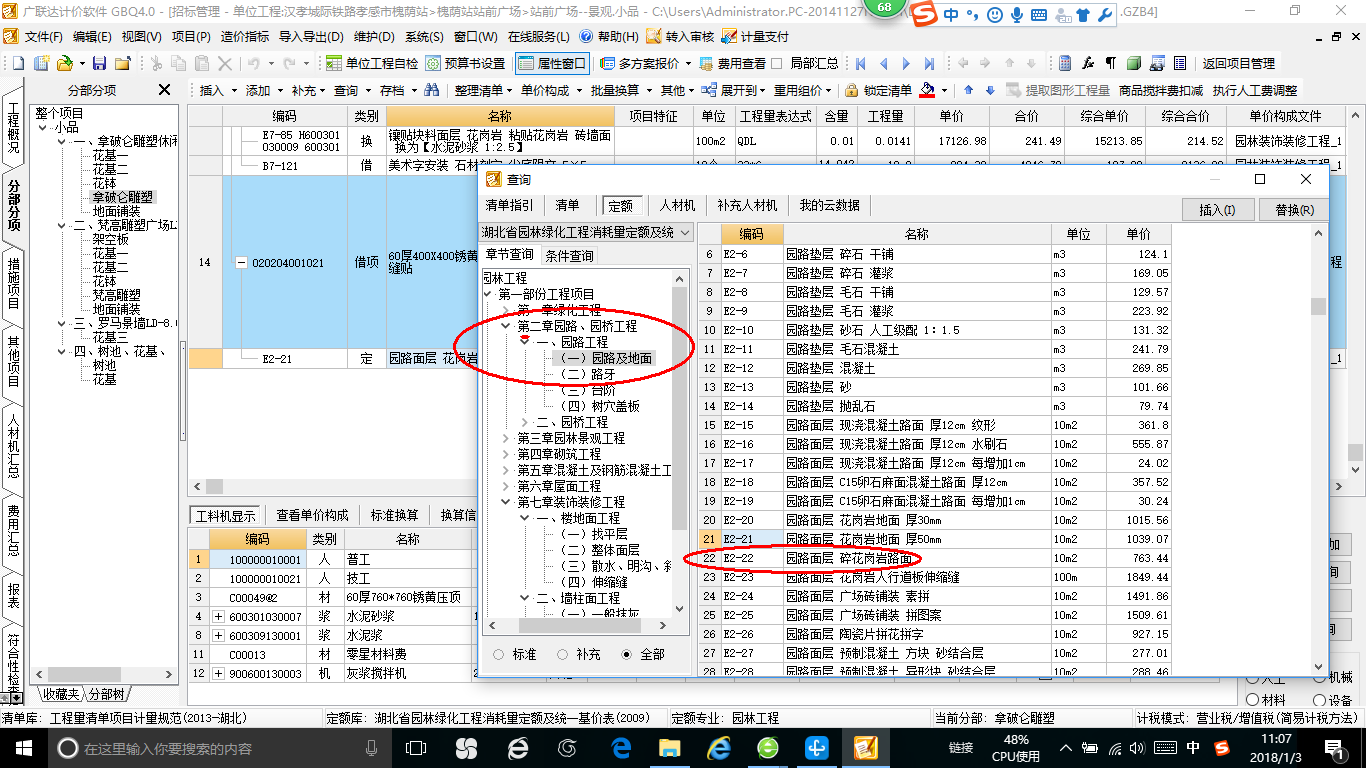Expand the 第三章园林景观工程 tree node
Screen dimensions: 1366x768
506,438
